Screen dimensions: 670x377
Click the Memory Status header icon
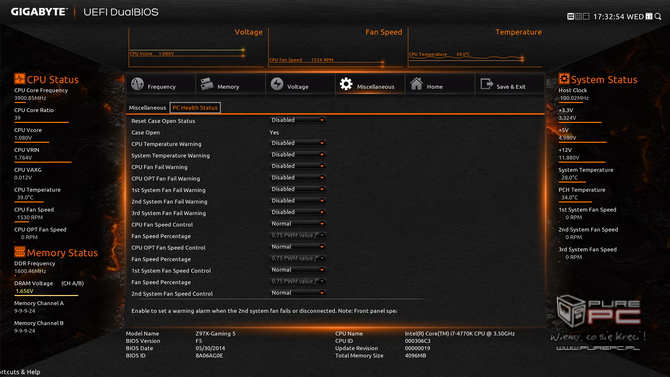20,252
